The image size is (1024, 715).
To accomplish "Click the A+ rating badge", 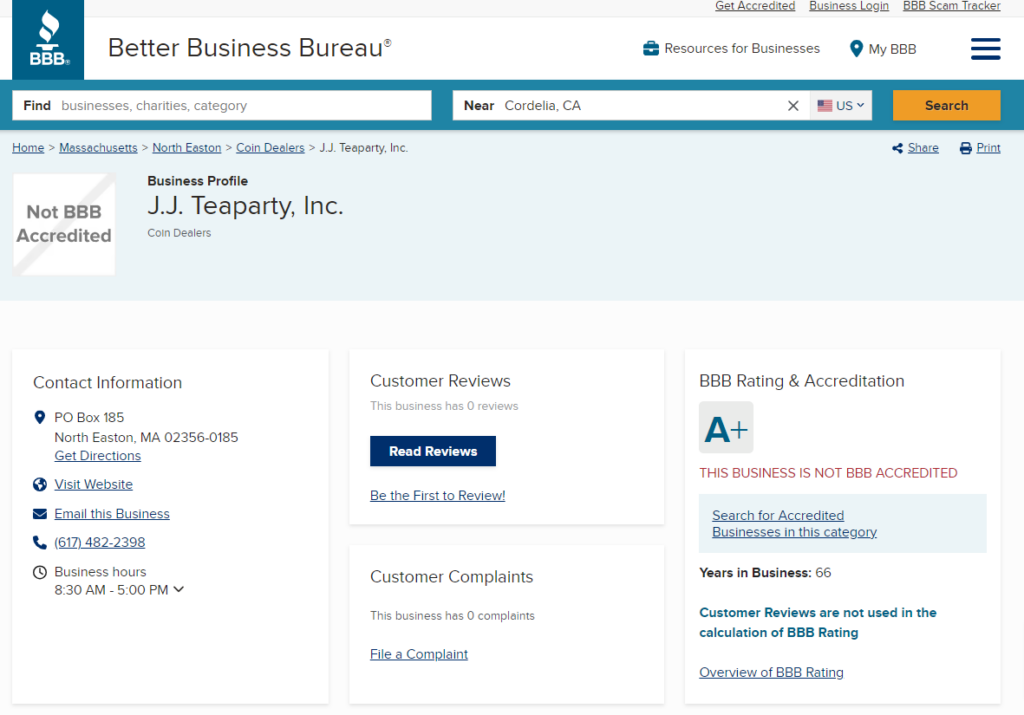I will (x=726, y=428).
